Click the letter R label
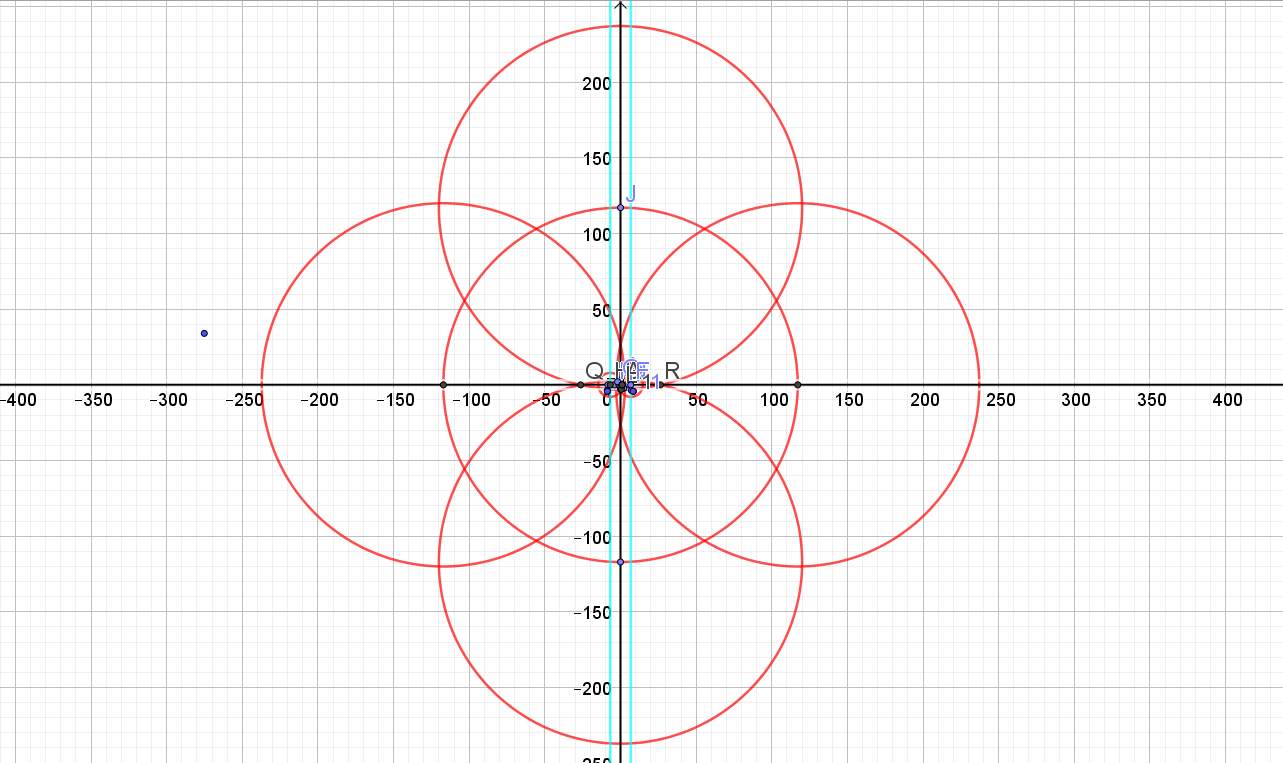The image size is (1283, 763). [x=672, y=371]
